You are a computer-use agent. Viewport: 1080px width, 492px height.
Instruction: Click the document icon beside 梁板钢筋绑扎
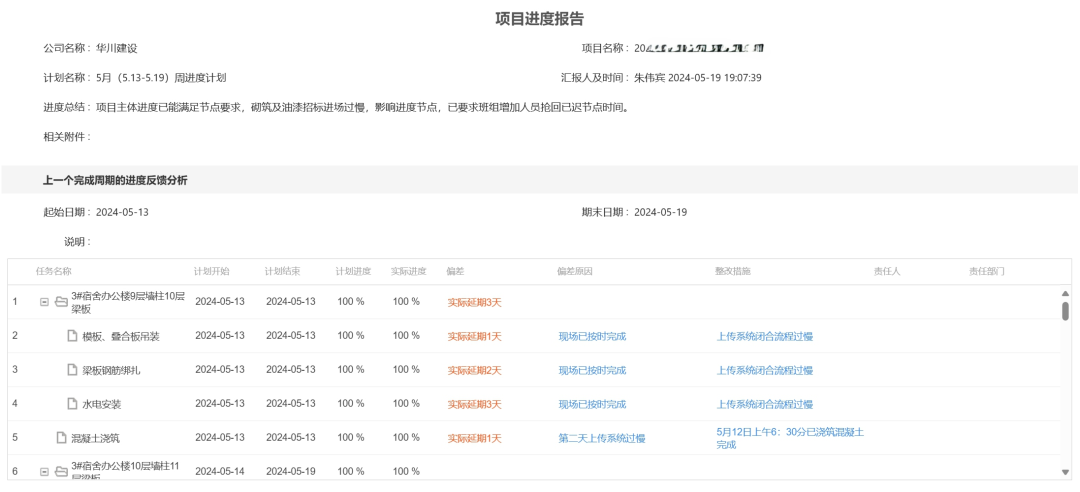pos(72,370)
